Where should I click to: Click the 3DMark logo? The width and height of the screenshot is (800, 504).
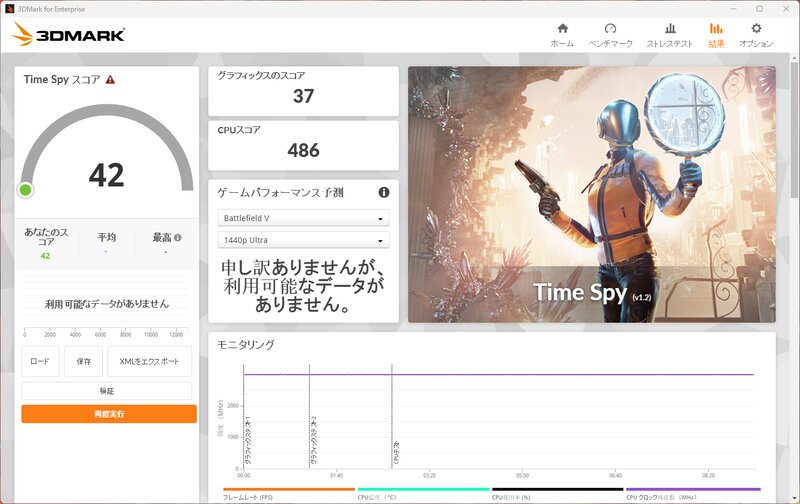tap(68, 35)
